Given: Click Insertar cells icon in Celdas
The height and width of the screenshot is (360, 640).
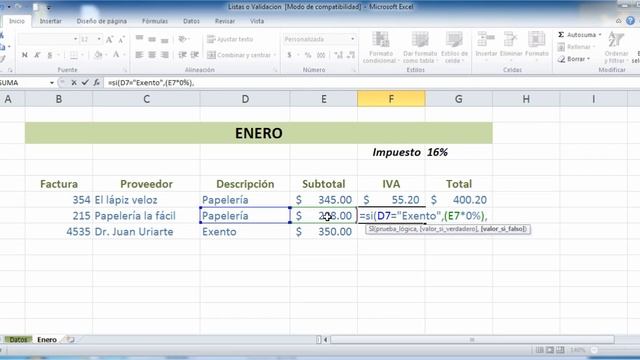Looking at the screenshot, I should (486, 44).
